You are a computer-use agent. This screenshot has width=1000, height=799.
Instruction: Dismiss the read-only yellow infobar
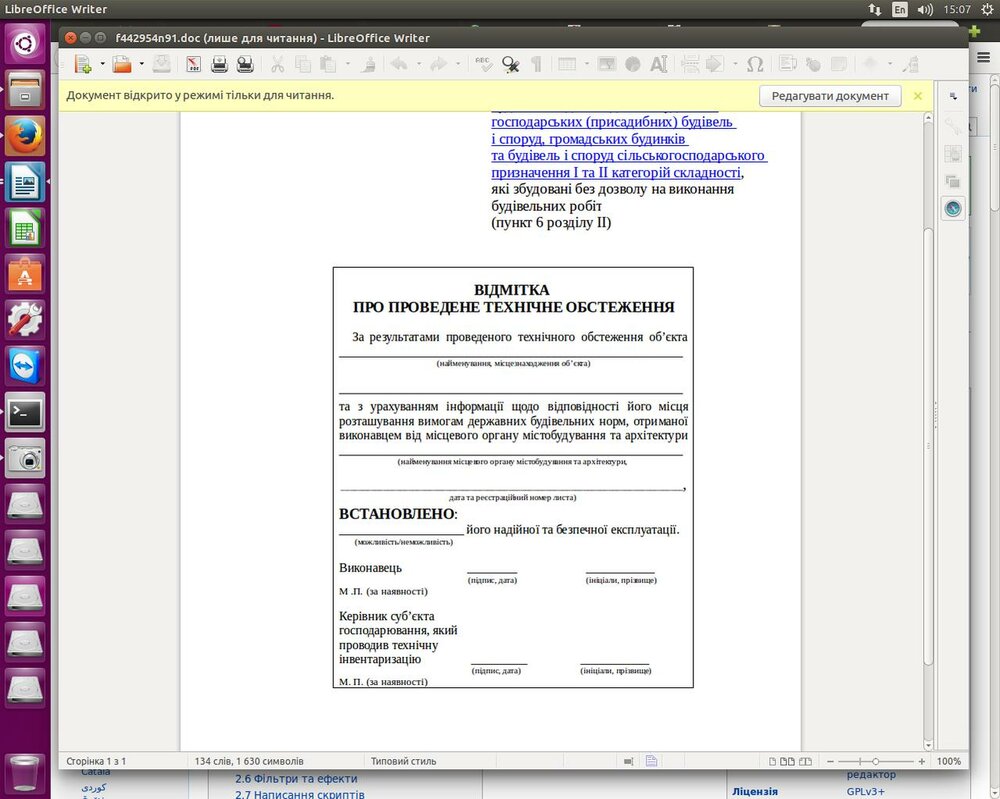(918, 96)
